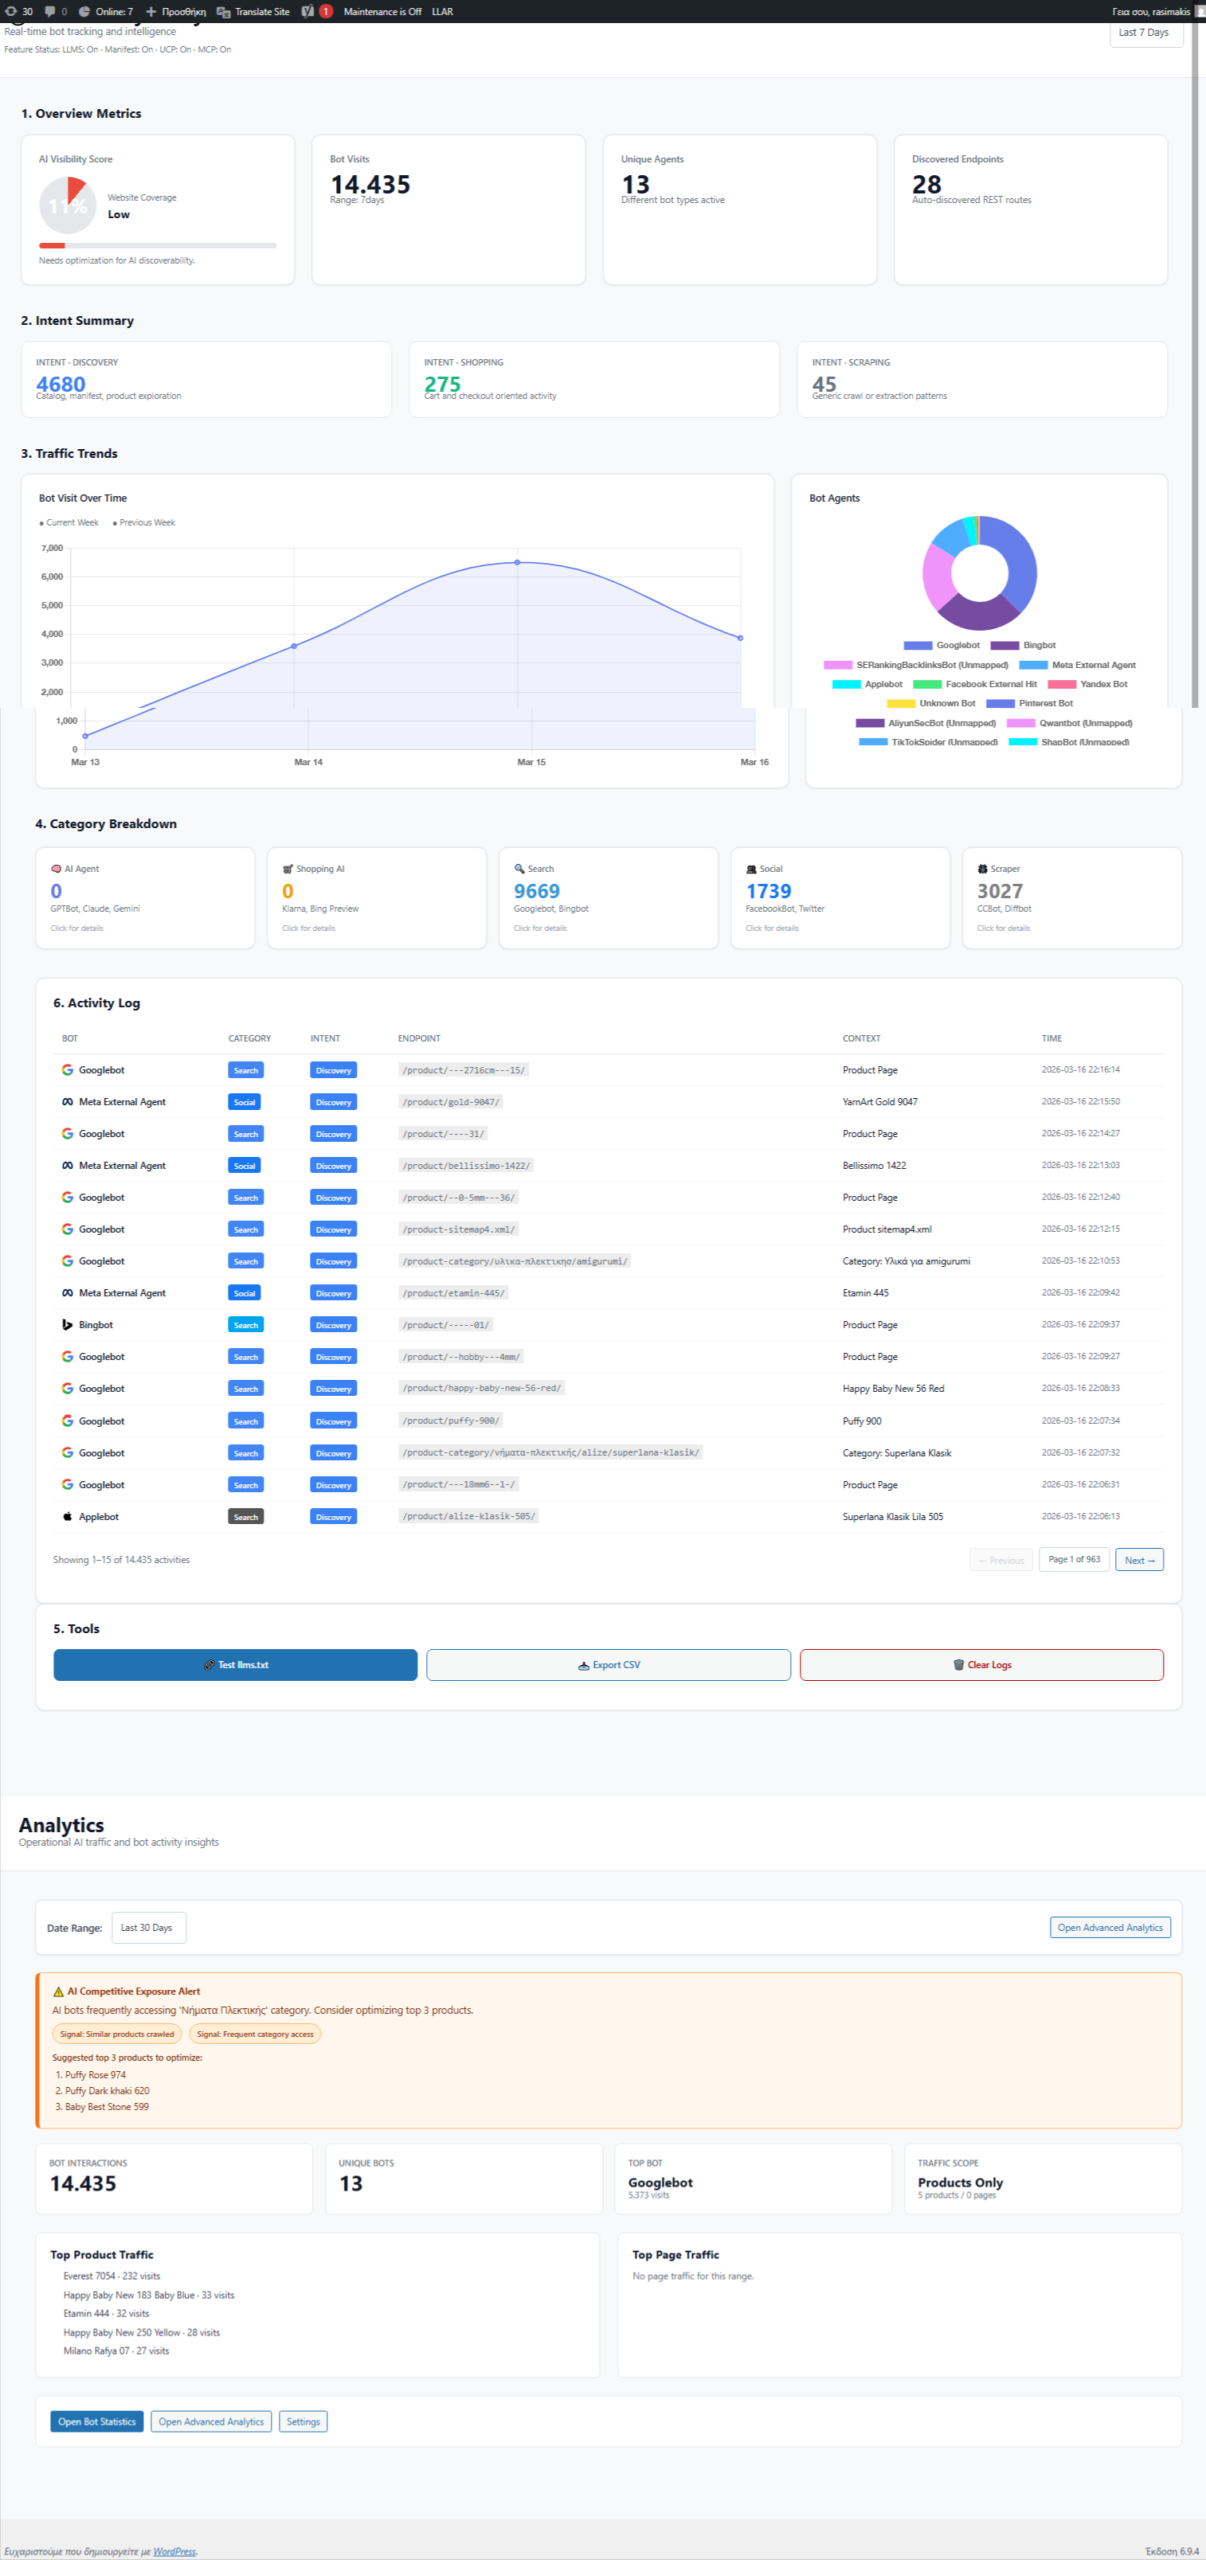This screenshot has height=2560, width=1206.
Task: Click the Mar 15 data point on chart
Action: pos(517,563)
